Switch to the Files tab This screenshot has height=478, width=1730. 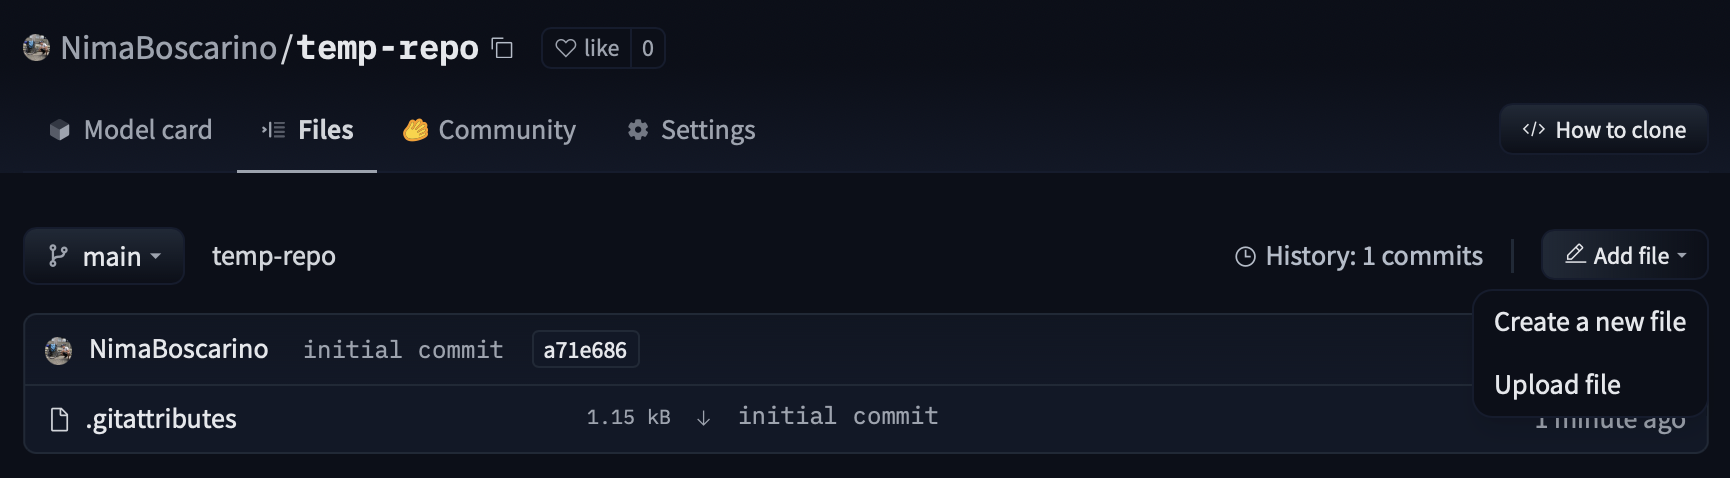(307, 130)
